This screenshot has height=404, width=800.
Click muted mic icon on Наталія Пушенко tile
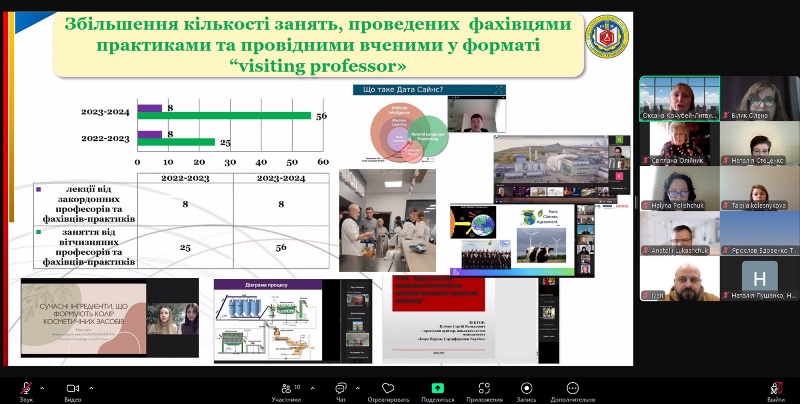[x=727, y=295]
